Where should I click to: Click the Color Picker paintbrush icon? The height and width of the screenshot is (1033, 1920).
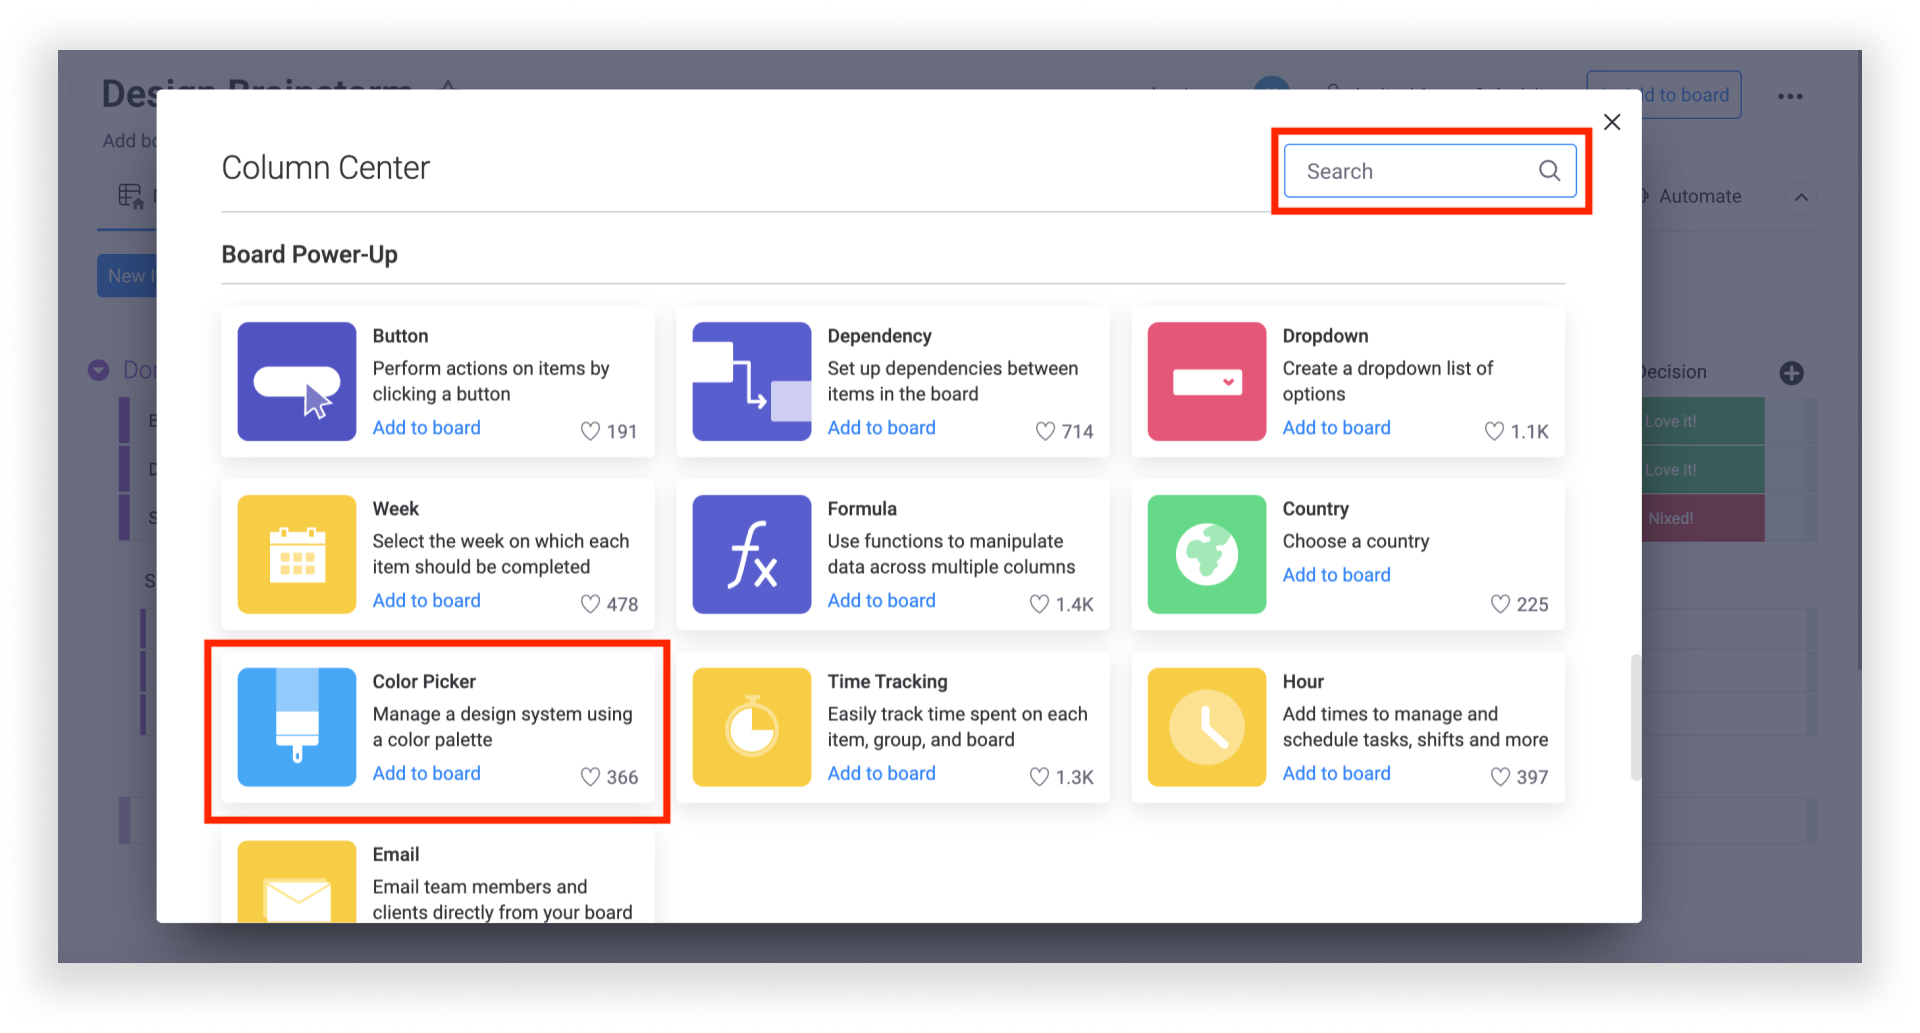coord(296,727)
